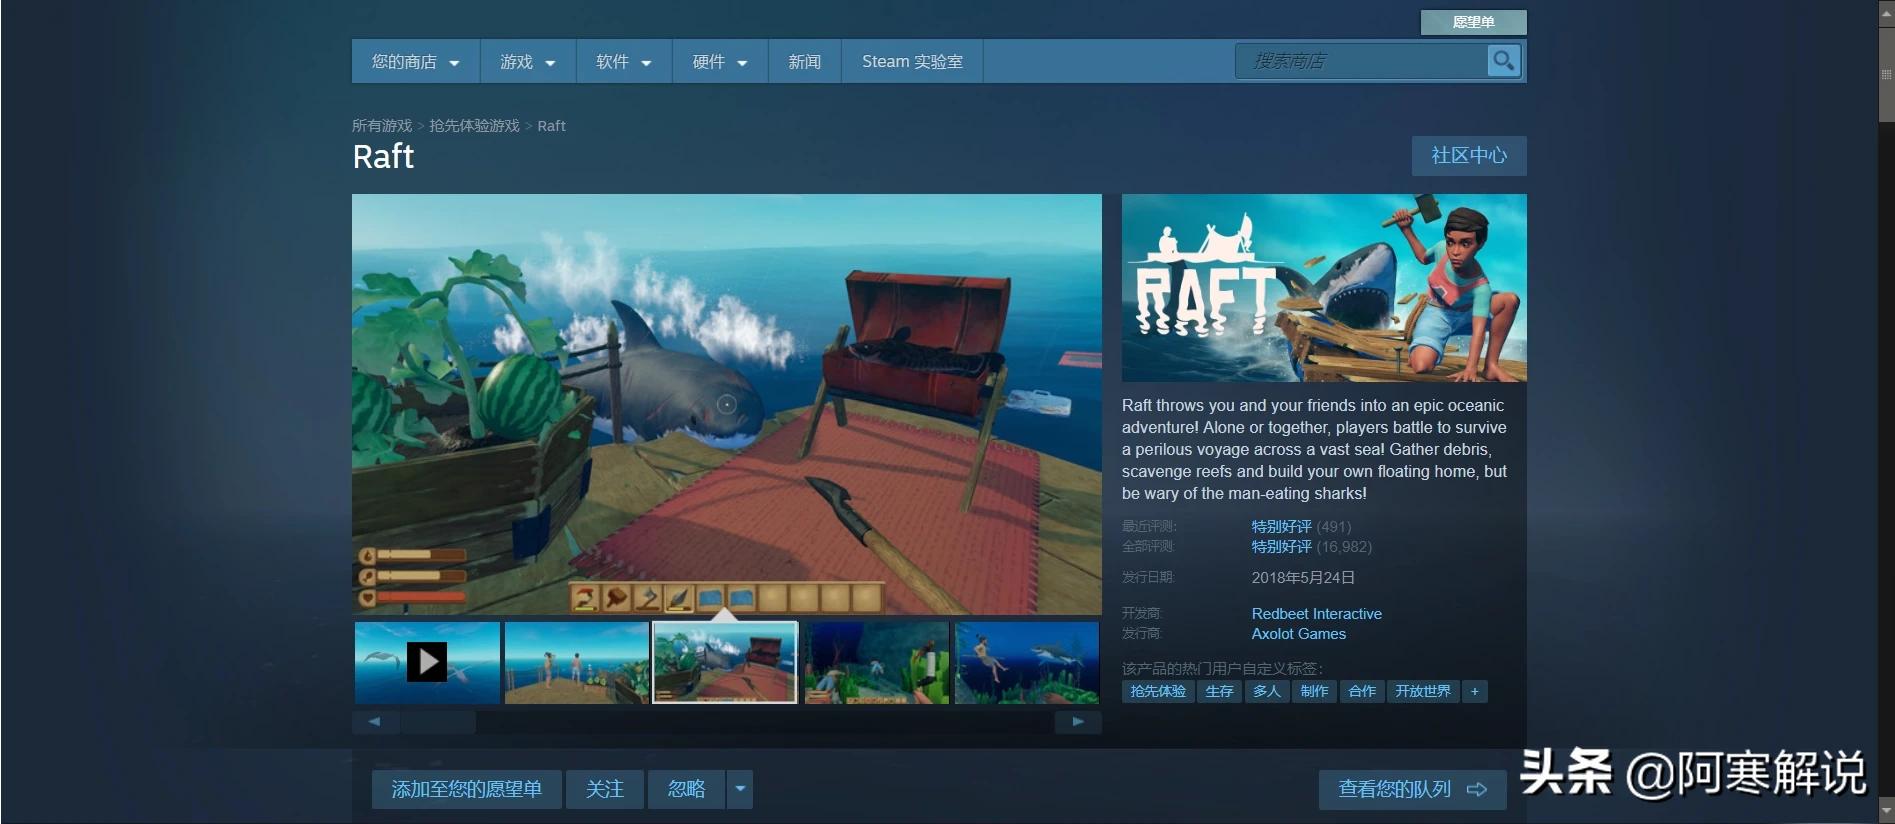Viewport: 1895px width, 824px height.
Task: Expand the 软件 dropdown menu
Action: pos(623,62)
